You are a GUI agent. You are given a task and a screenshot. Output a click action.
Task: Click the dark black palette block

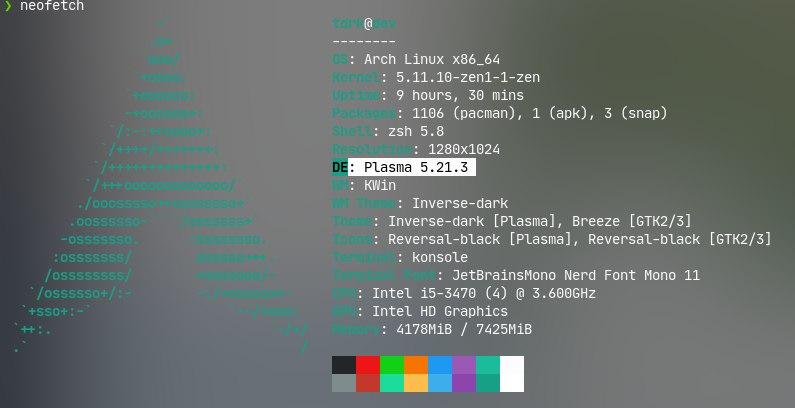[x=344, y=365]
